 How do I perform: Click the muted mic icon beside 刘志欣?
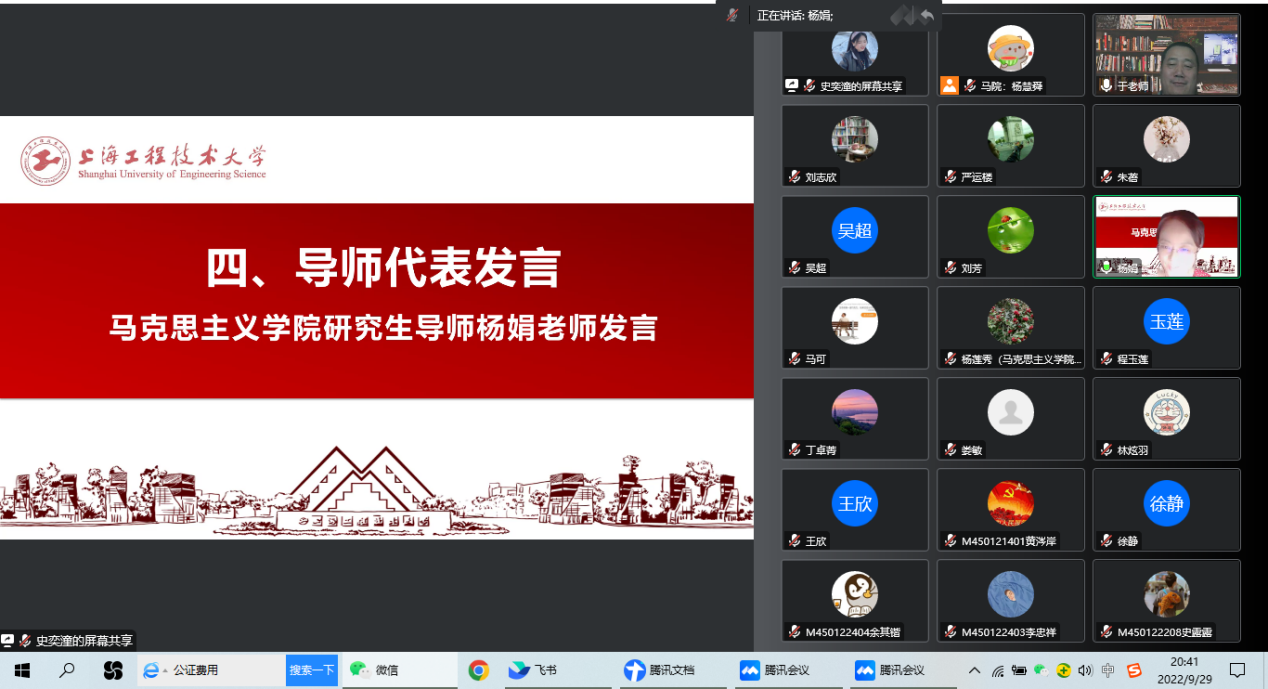coord(794,177)
